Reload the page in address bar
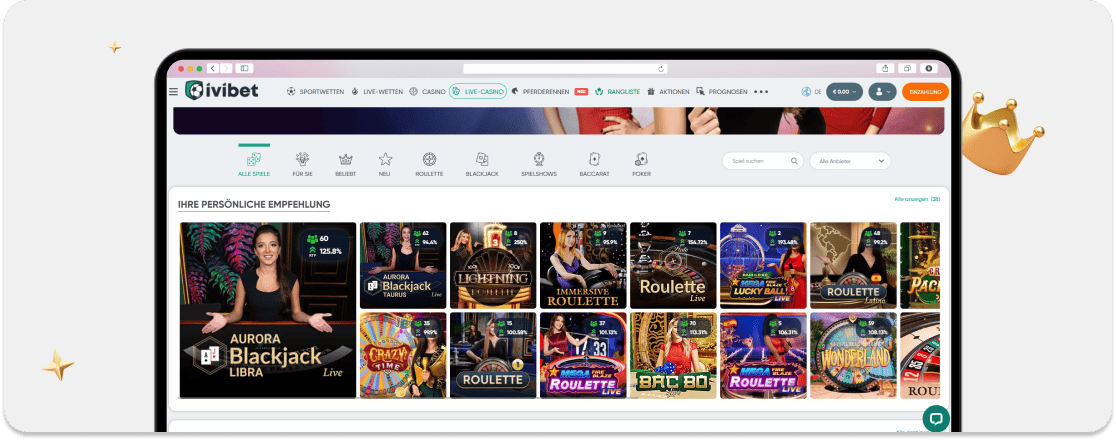 coord(661,69)
